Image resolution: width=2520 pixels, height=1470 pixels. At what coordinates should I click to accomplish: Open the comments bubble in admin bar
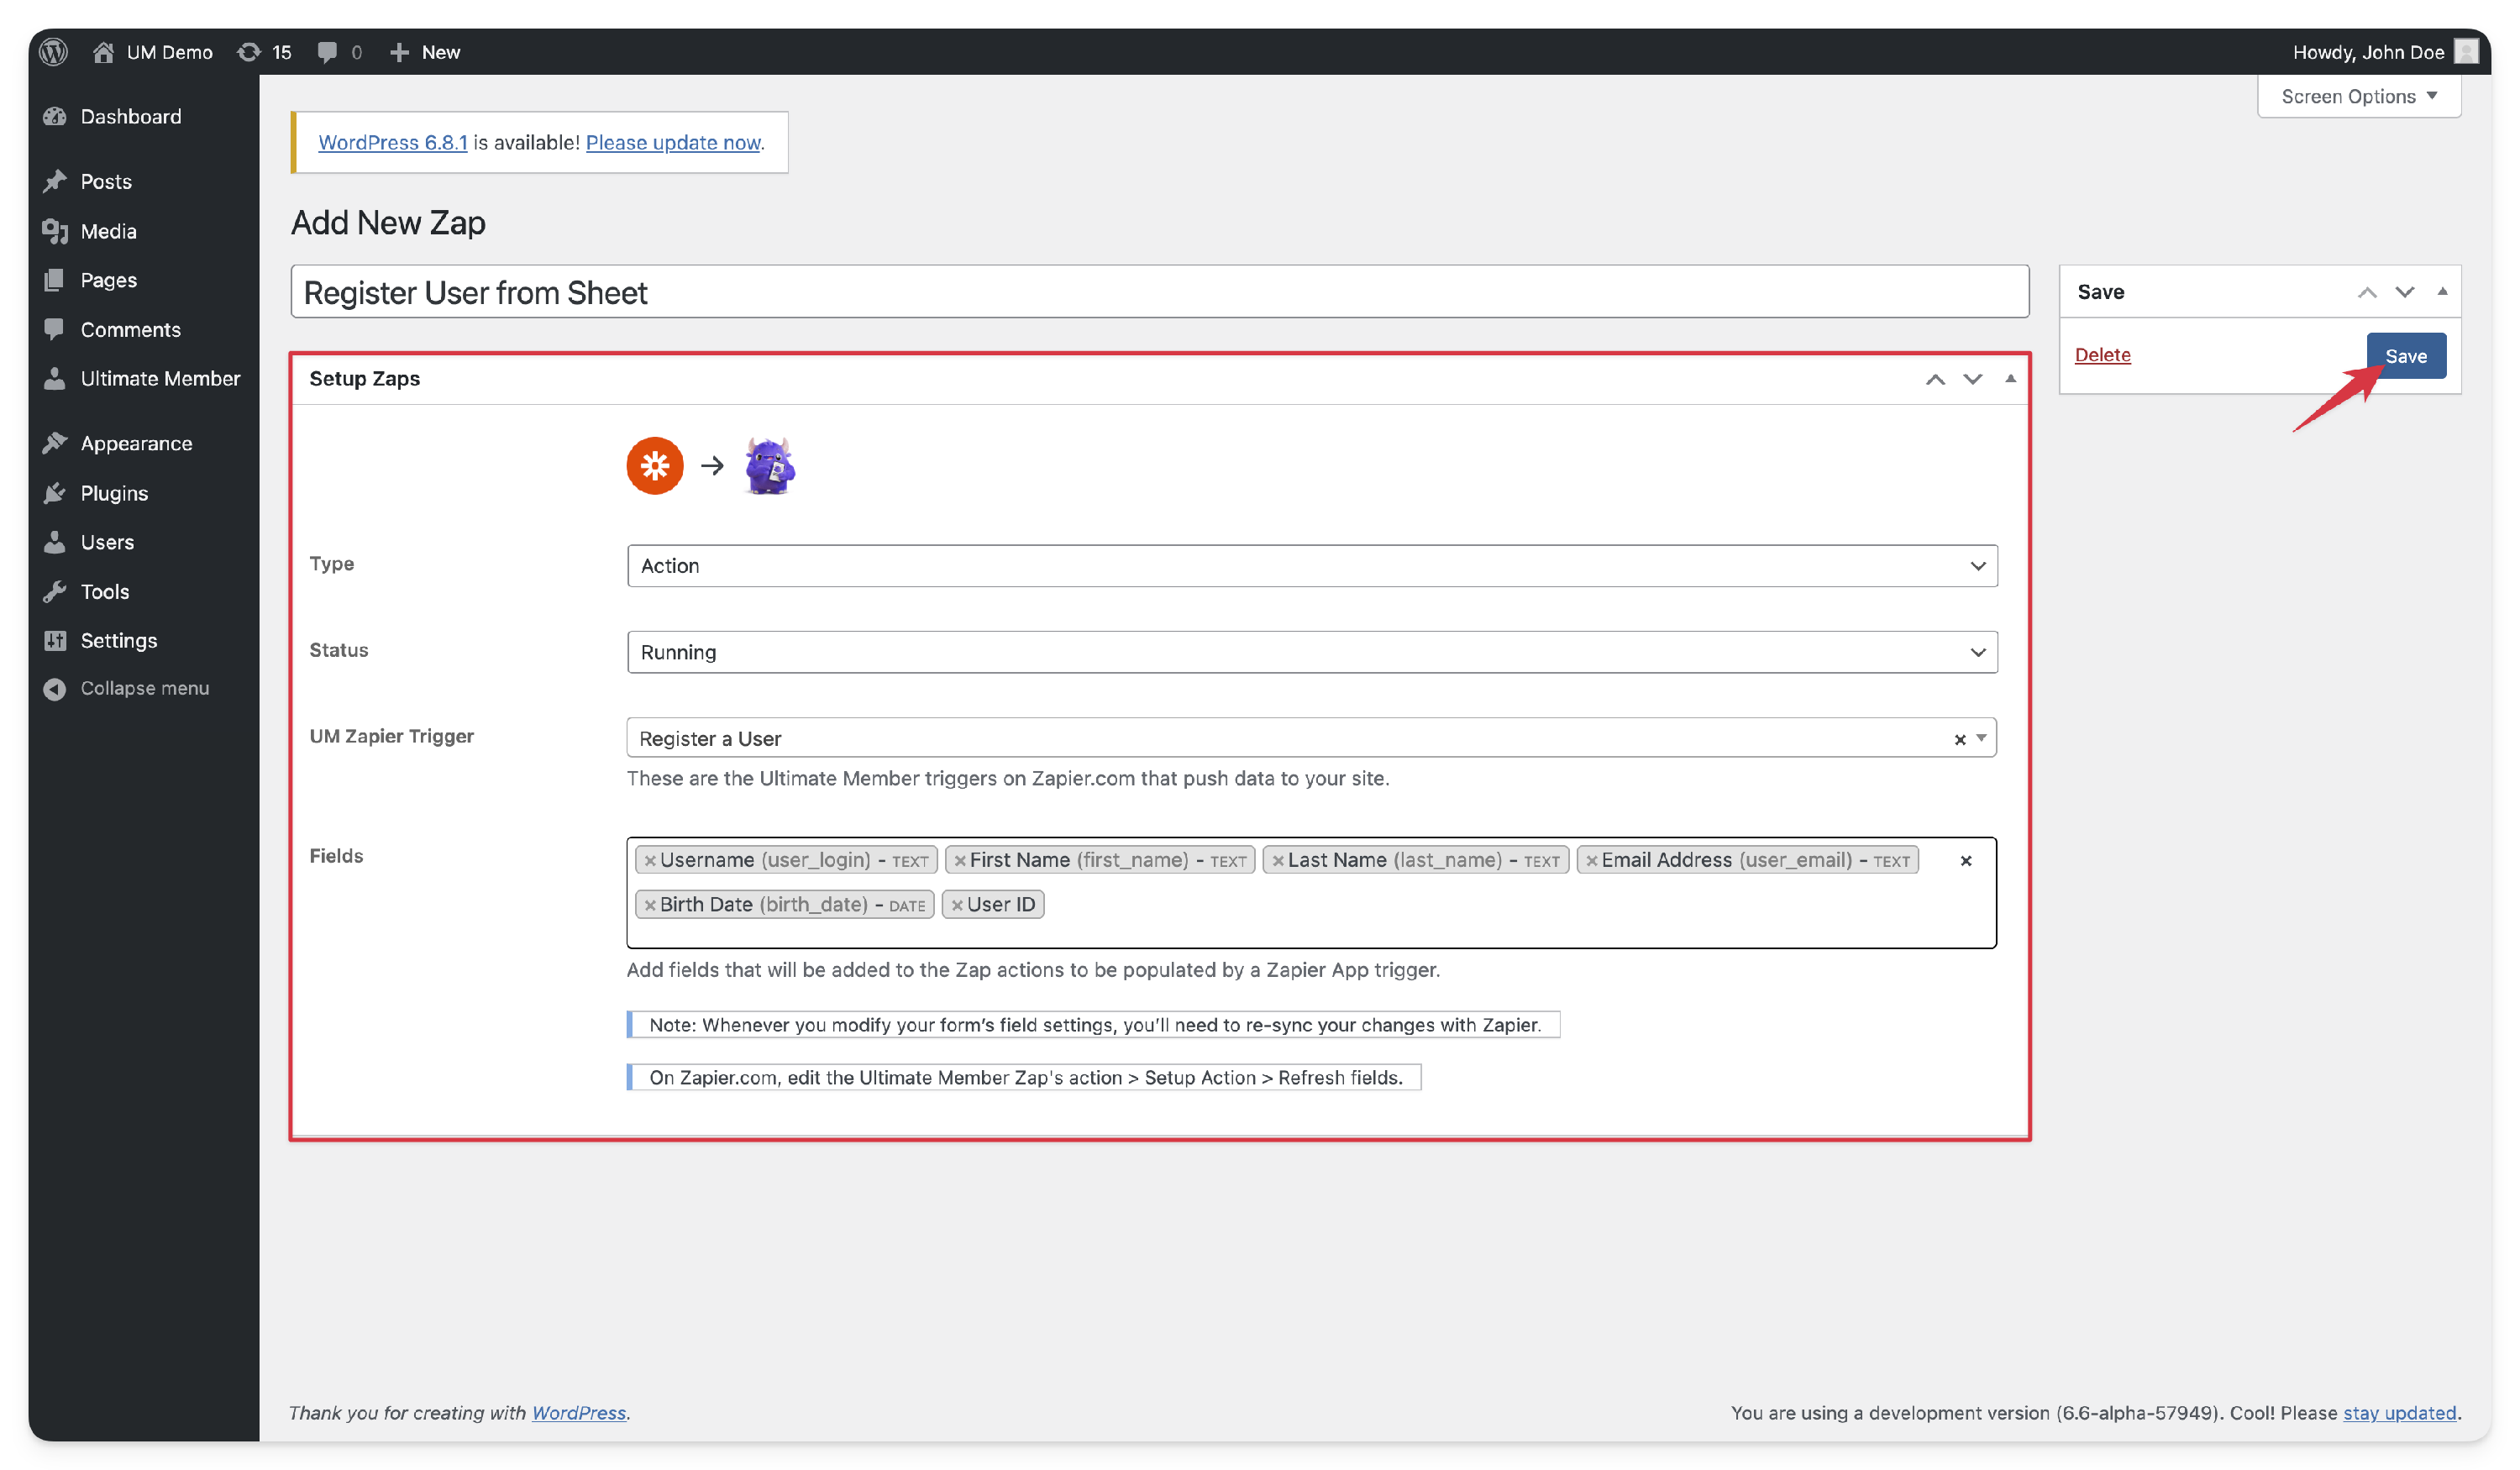(339, 52)
